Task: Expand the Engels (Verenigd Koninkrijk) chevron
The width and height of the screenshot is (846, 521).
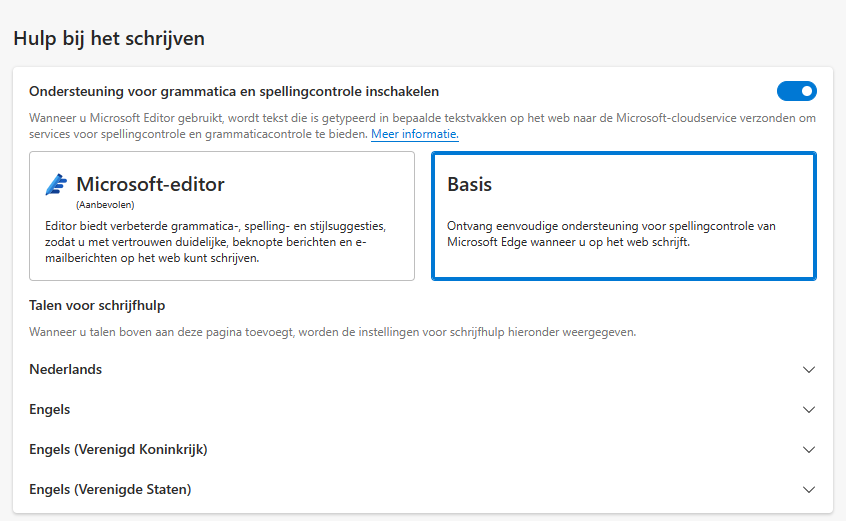Action: [x=808, y=449]
